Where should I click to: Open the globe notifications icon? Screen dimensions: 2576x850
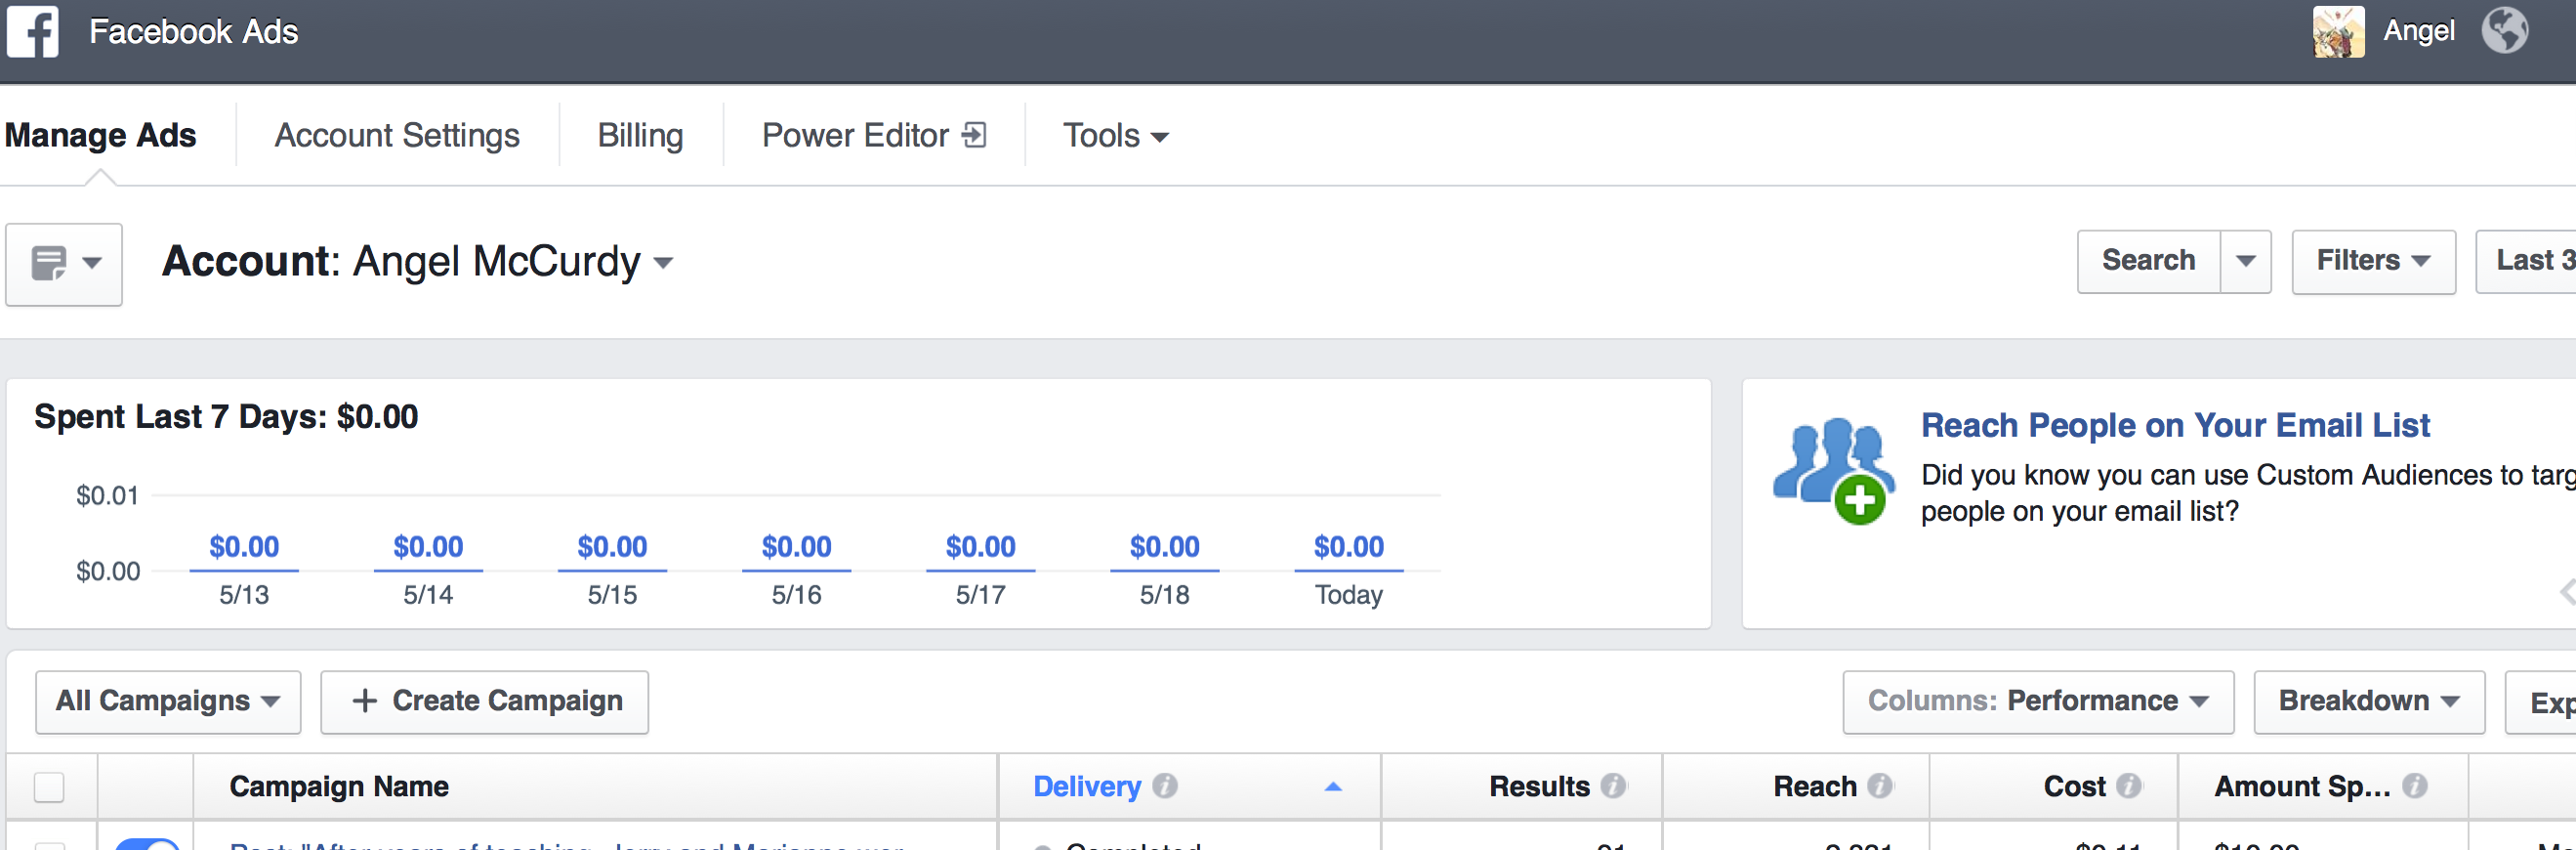click(x=2505, y=31)
